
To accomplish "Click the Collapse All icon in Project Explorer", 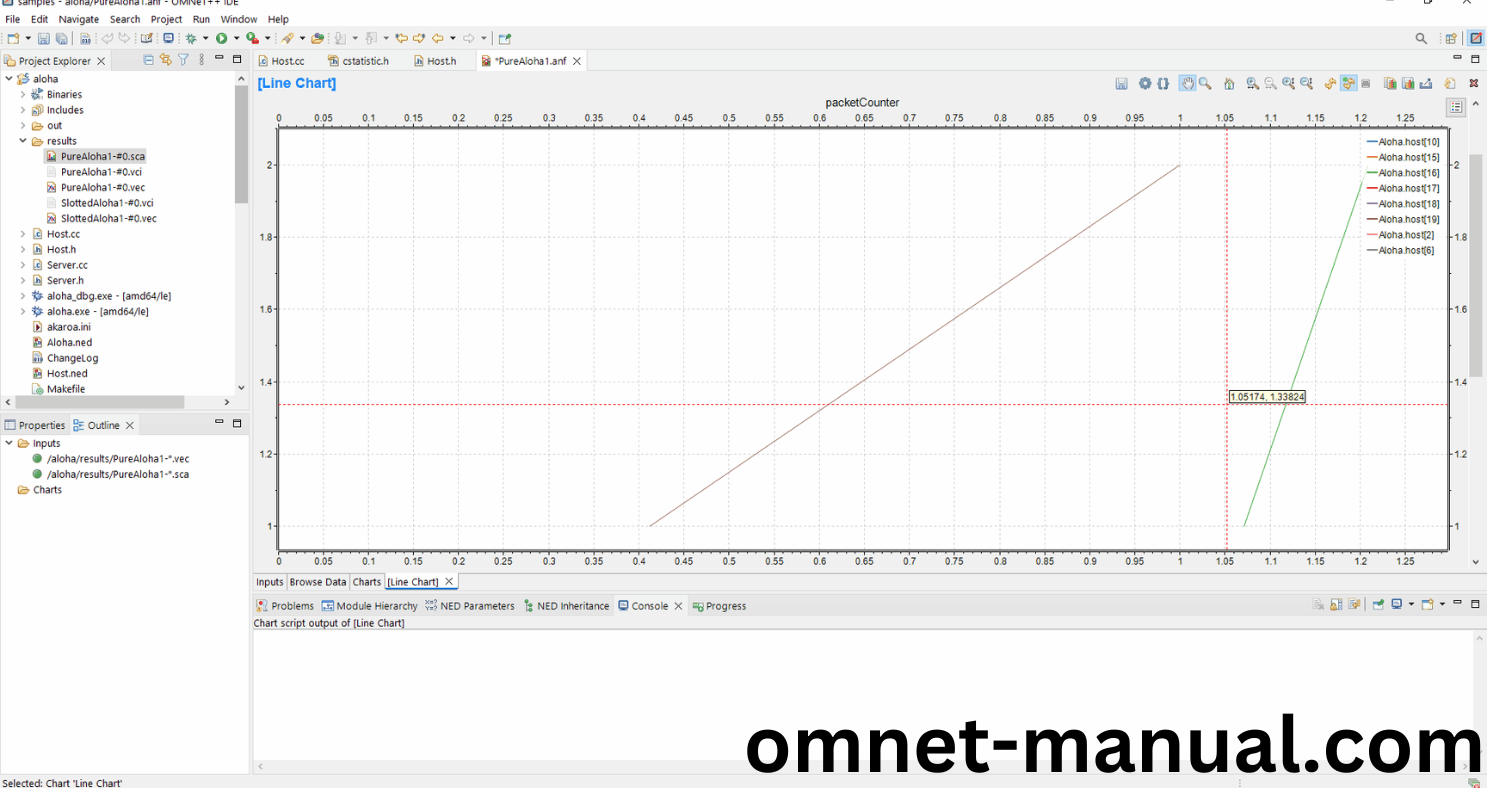I will coord(149,60).
